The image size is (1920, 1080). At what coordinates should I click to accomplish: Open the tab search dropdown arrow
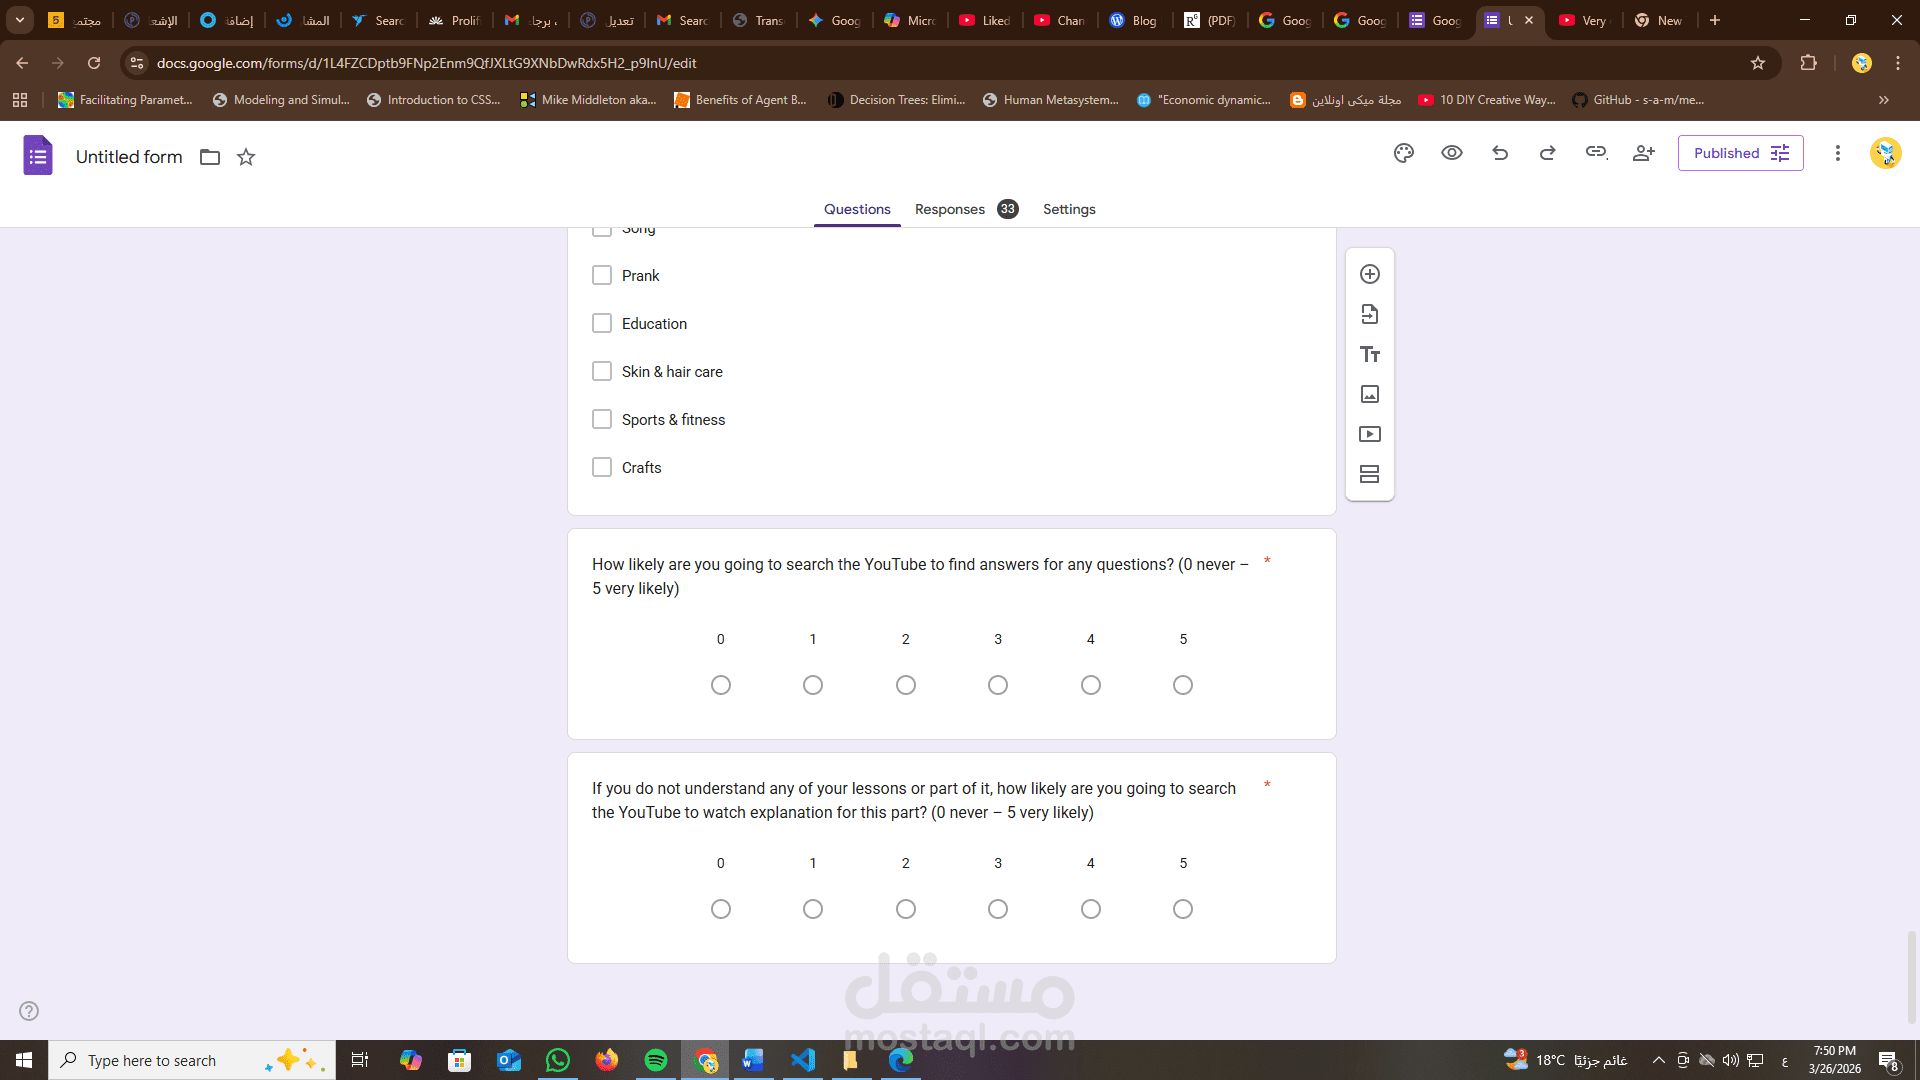coord(20,20)
